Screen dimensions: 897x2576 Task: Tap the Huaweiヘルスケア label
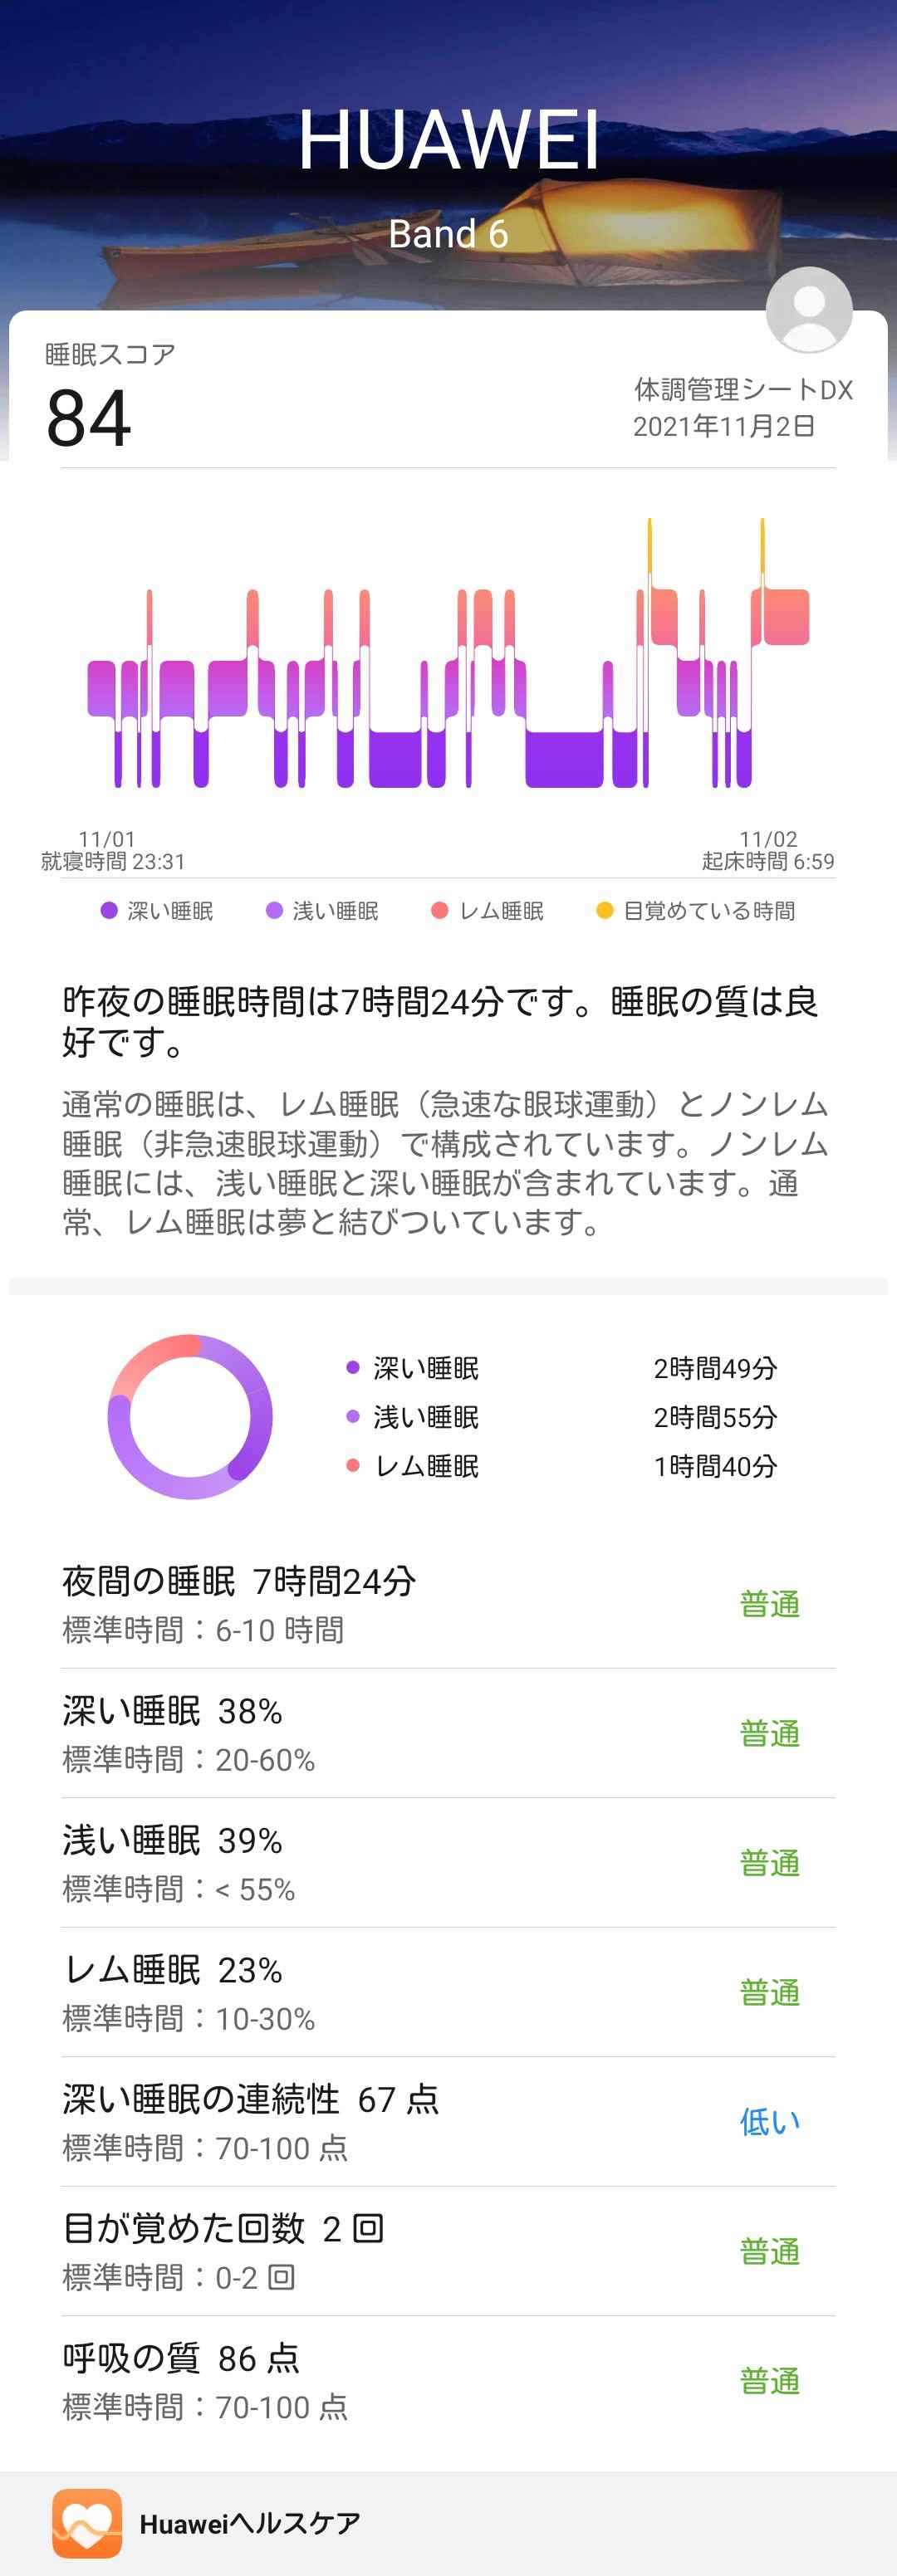[250, 2523]
